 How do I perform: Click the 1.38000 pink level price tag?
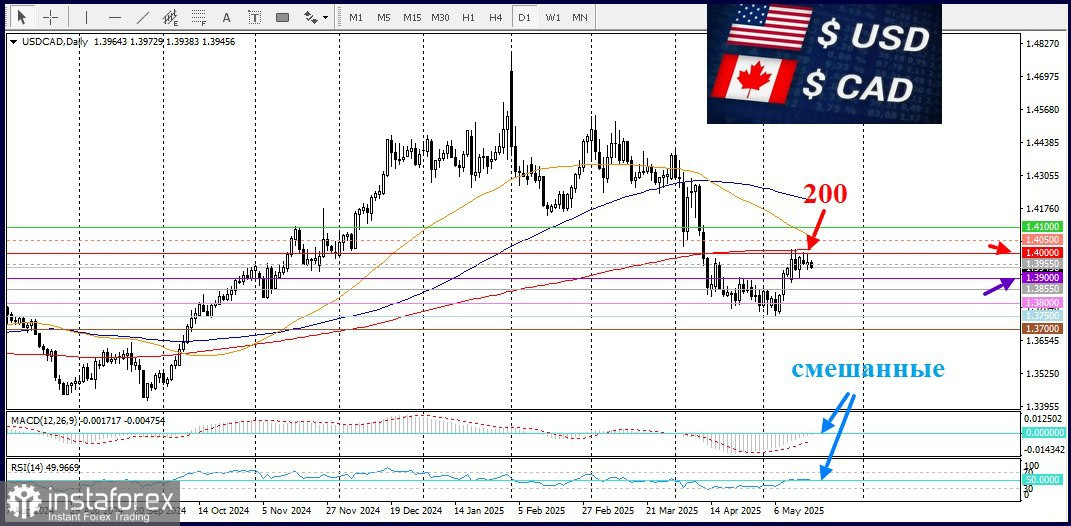coord(1042,303)
